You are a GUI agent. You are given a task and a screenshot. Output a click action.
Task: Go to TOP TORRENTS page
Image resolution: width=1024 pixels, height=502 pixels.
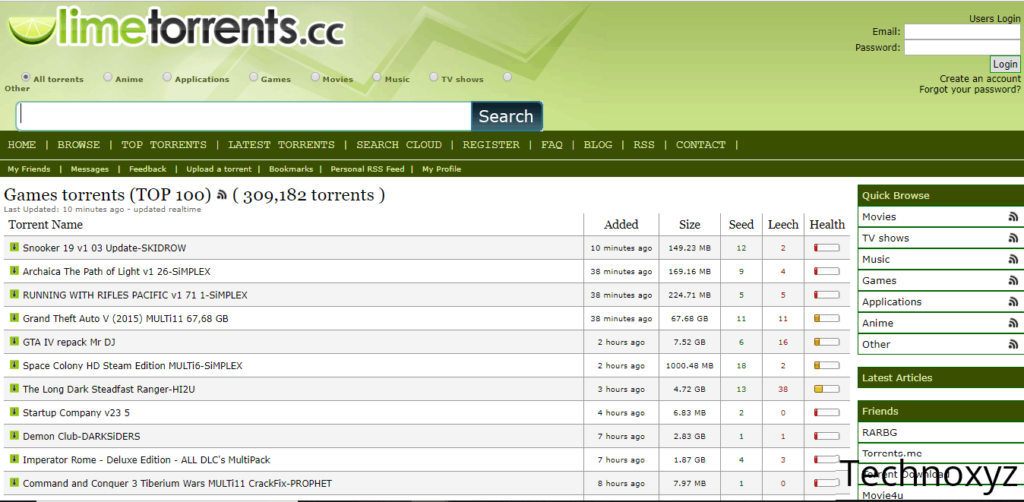point(164,145)
